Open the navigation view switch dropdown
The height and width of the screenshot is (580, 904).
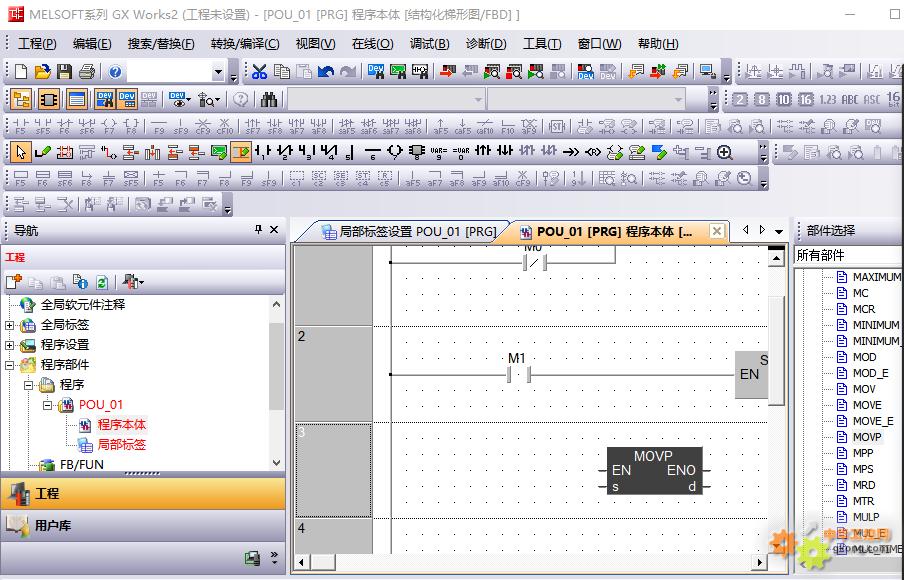[x=134, y=282]
